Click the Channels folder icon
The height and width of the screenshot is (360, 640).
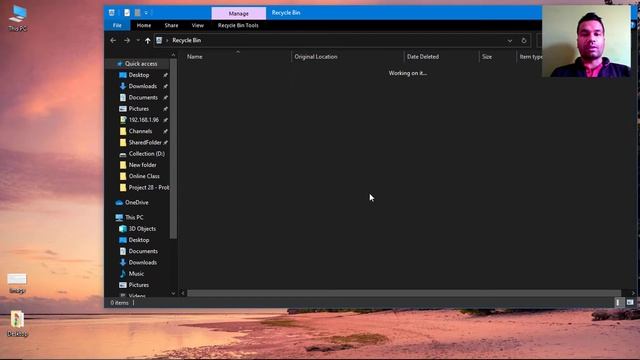[x=122, y=131]
